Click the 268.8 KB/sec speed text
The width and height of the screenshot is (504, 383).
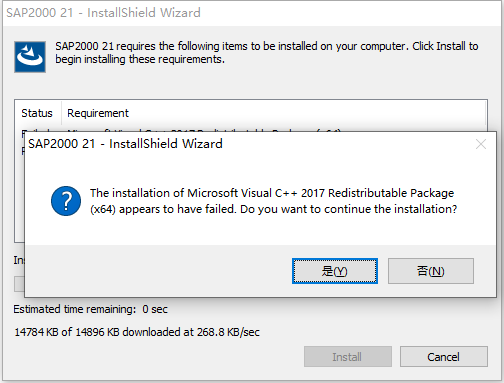click(228, 332)
